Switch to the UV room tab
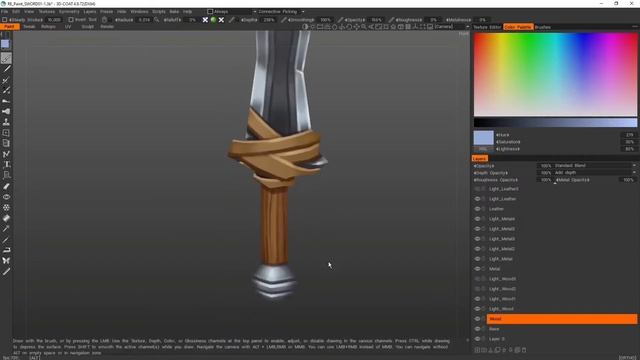Image resolution: width=640 pixels, height=360 pixels. pos(68,27)
